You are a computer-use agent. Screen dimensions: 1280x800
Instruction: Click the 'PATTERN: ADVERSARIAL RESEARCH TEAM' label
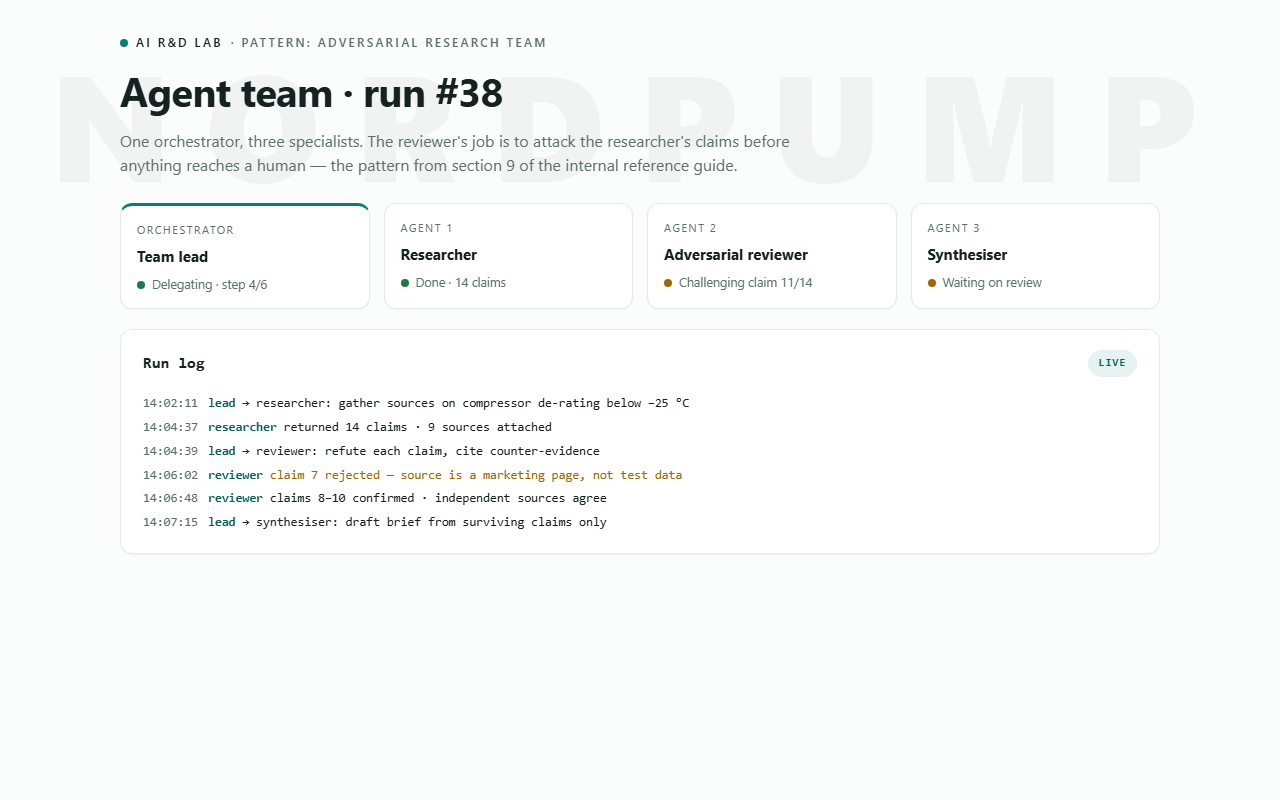(x=394, y=43)
